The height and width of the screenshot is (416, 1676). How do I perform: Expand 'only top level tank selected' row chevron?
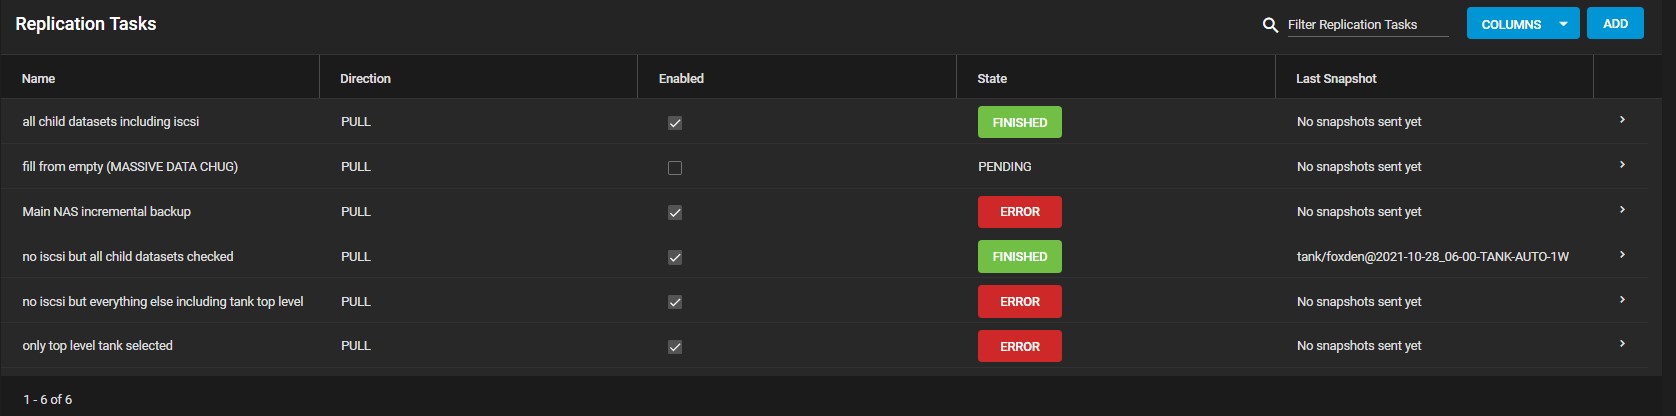coord(1622,344)
